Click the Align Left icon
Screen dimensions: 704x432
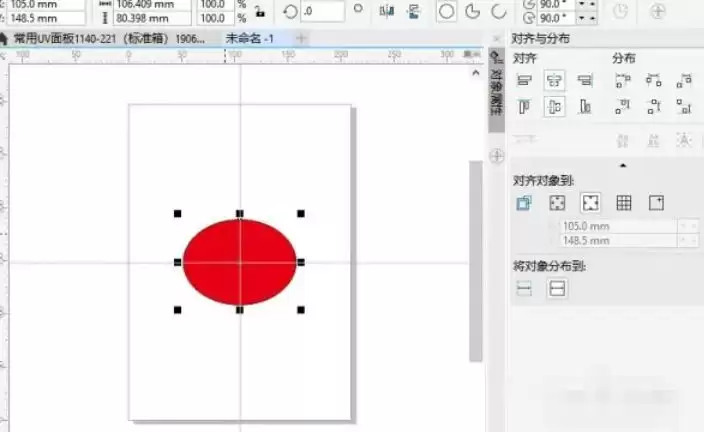[x=524, y=81]
